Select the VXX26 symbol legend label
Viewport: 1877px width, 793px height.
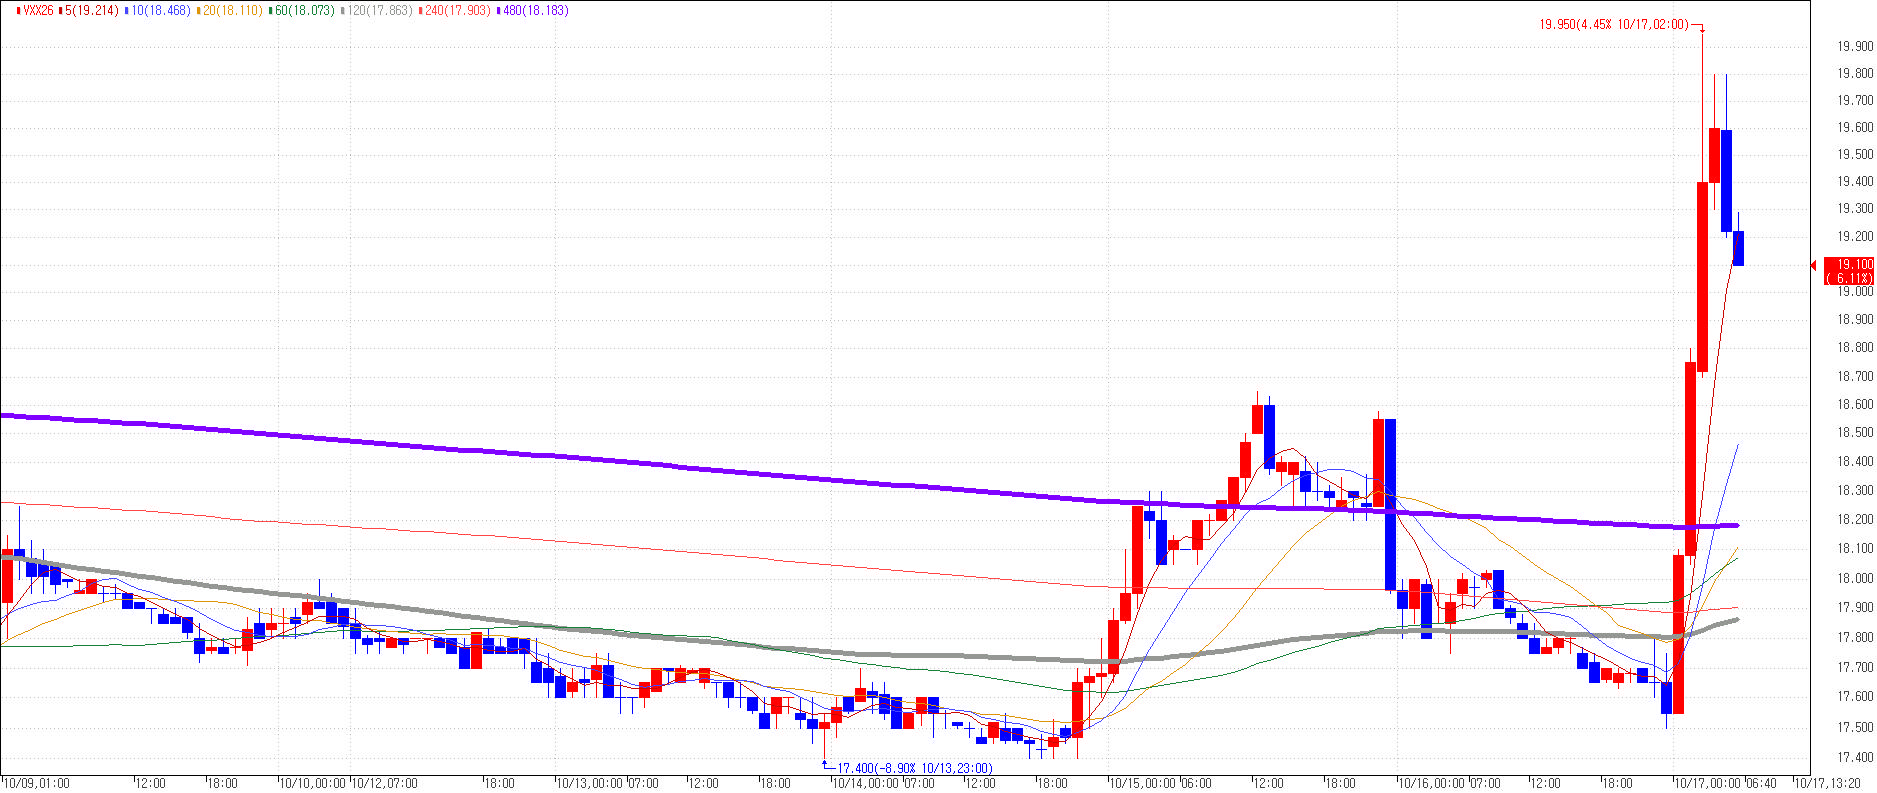[37, 10]
